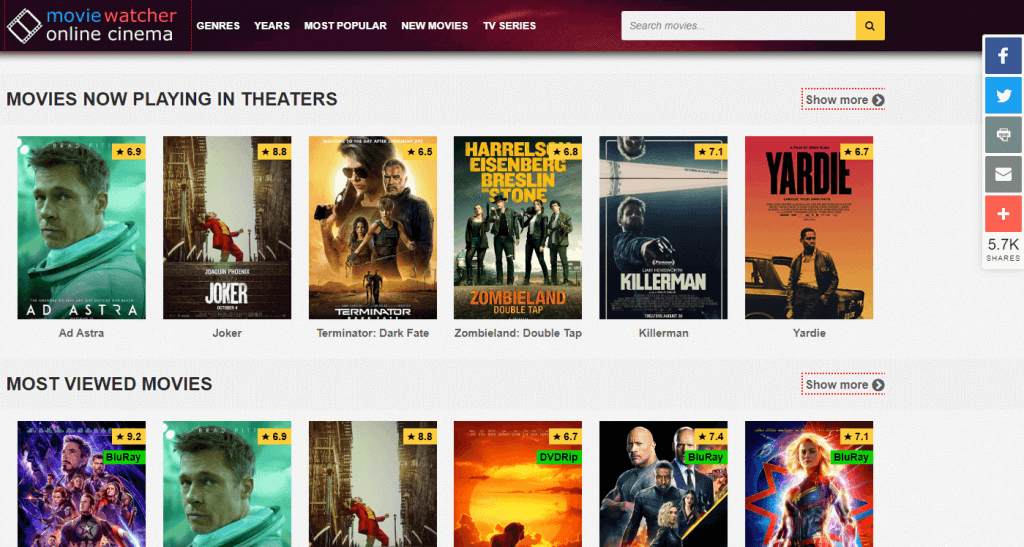This screenshot has width=1024, height=547.
Task: Open the New Movies page
Action: pos(434,25)
